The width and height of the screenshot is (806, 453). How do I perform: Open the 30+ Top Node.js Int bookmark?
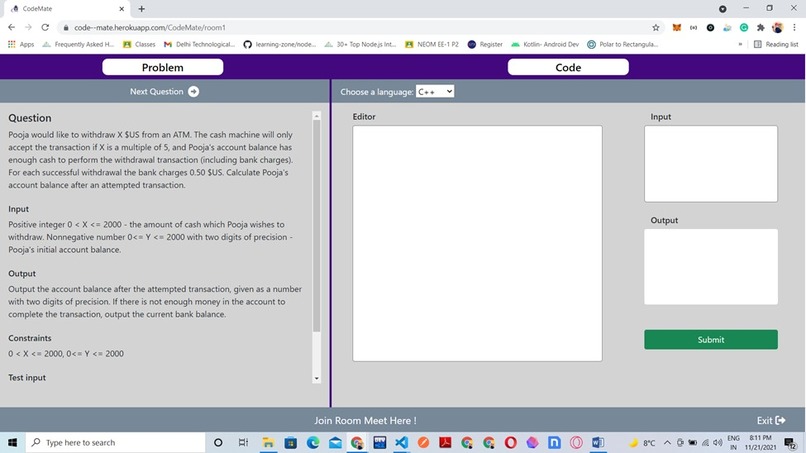pos(360,44)
